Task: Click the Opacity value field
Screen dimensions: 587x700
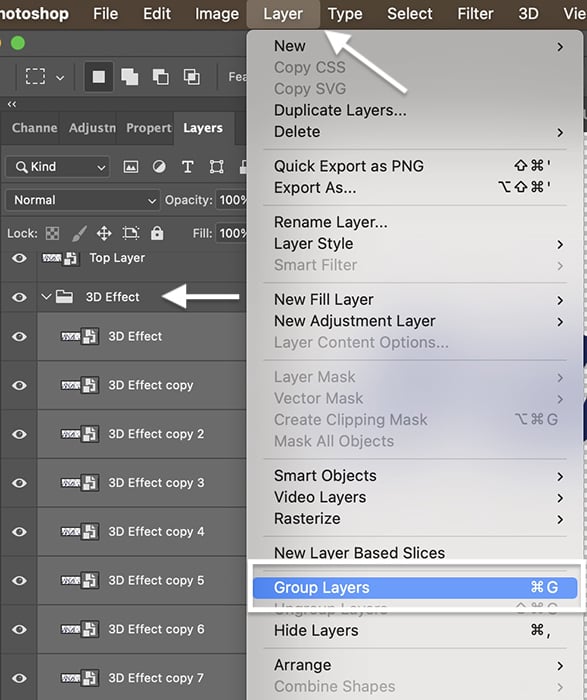Action: click(231, 200)
